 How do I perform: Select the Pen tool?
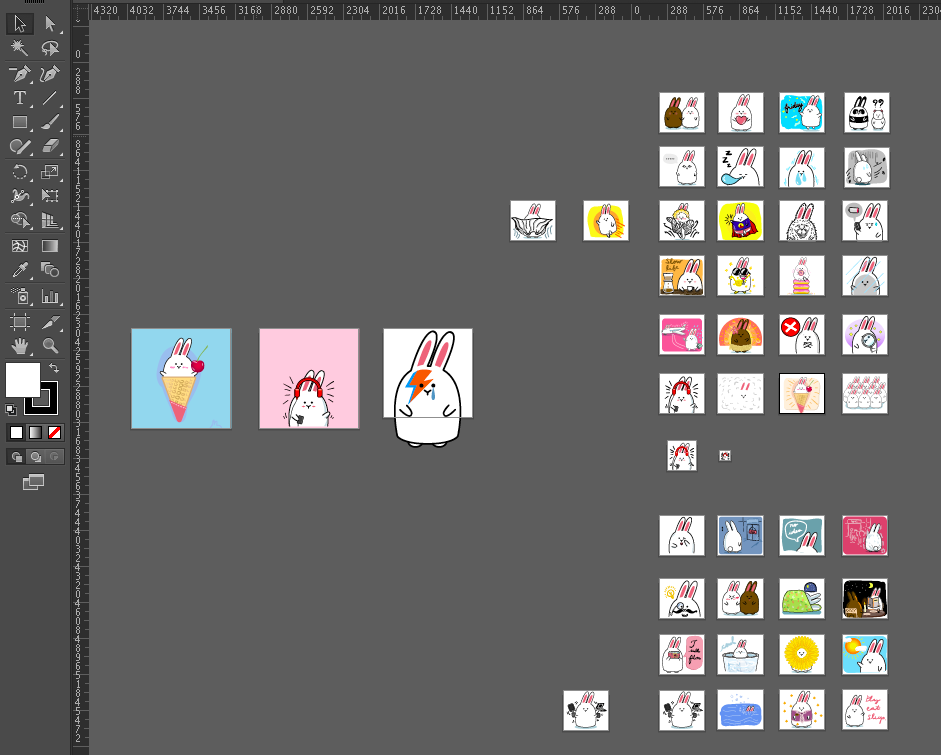[20, 74]
